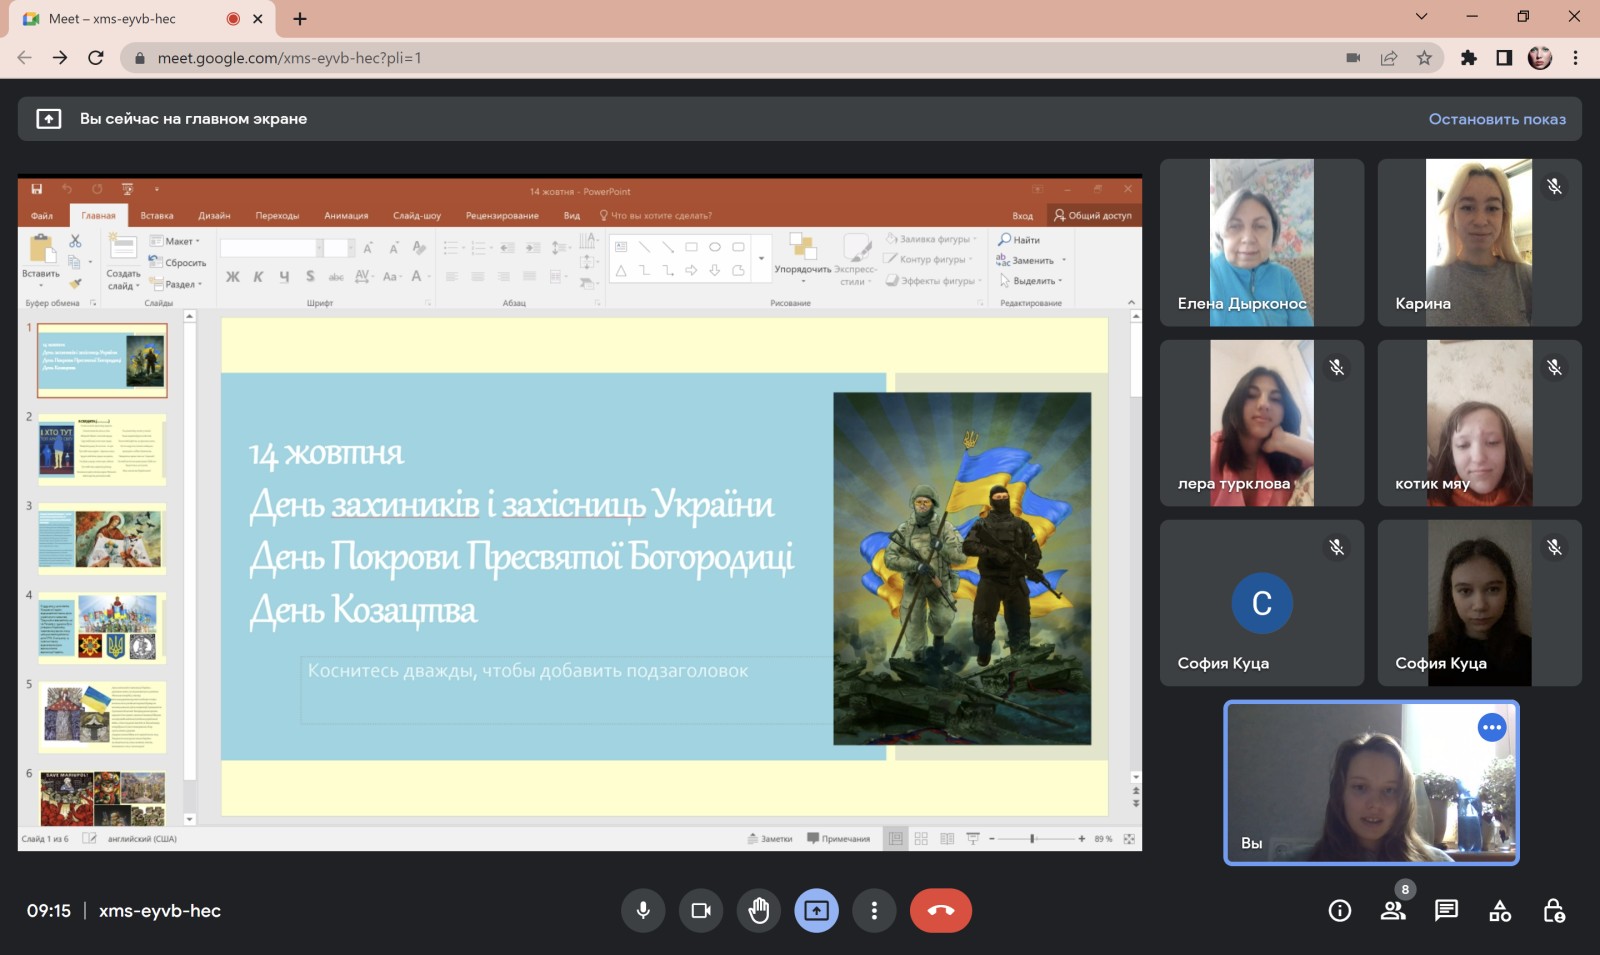Toggle italic К formatting
The height and width of the screenshot is (955, 1600).
(x=258, y=277)
